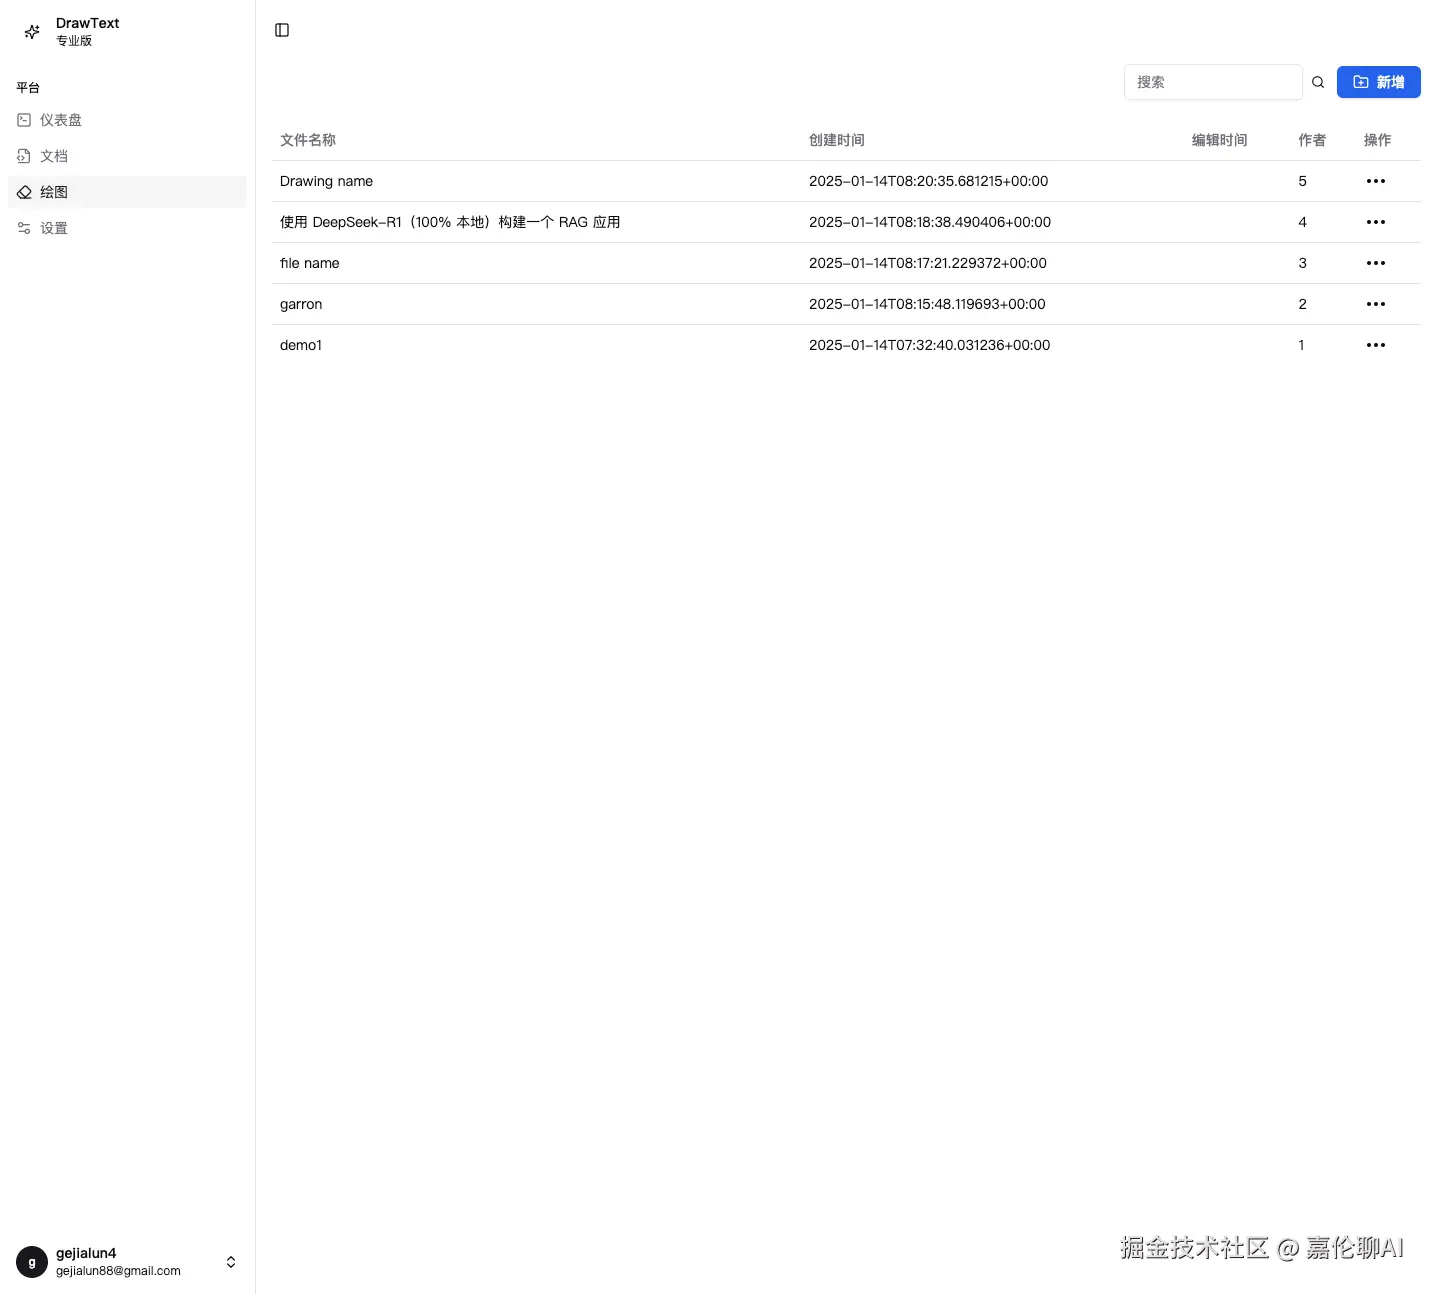The height and width of the screenshot is (1294, 1437).
Task: Click the 文件名称 column header
Action: (x=307, y=140)
